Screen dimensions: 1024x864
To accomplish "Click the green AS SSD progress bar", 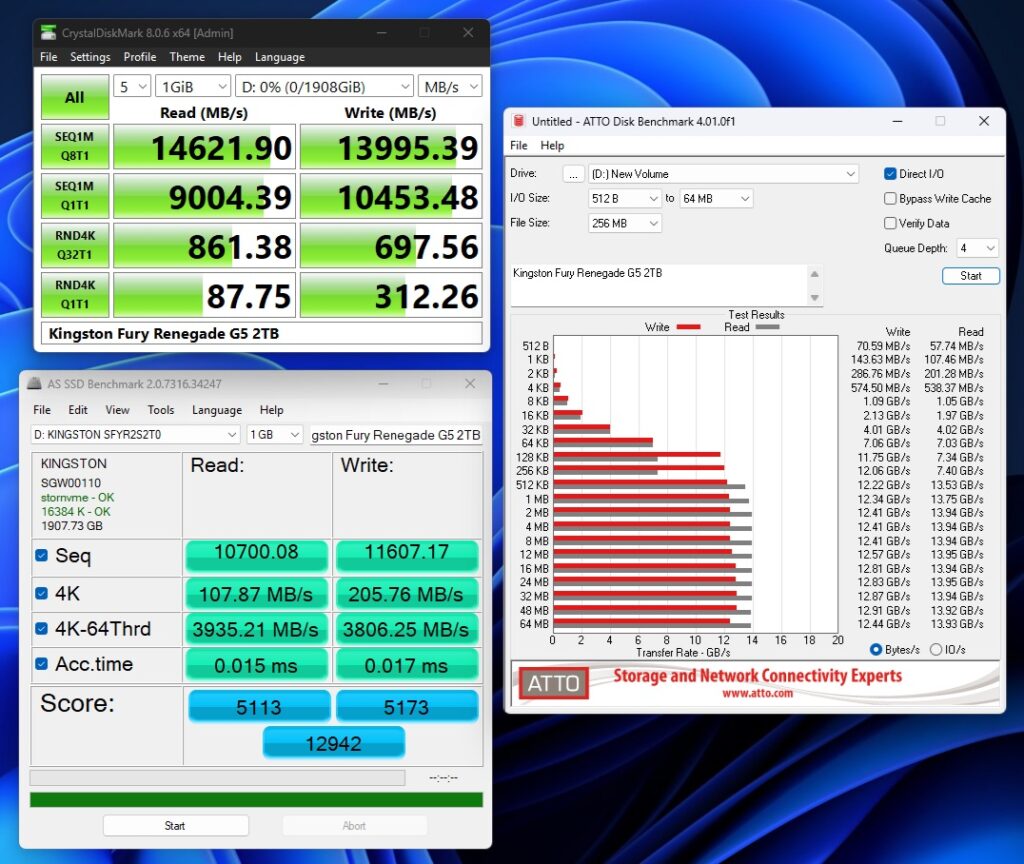I will (x=256, y=800).
